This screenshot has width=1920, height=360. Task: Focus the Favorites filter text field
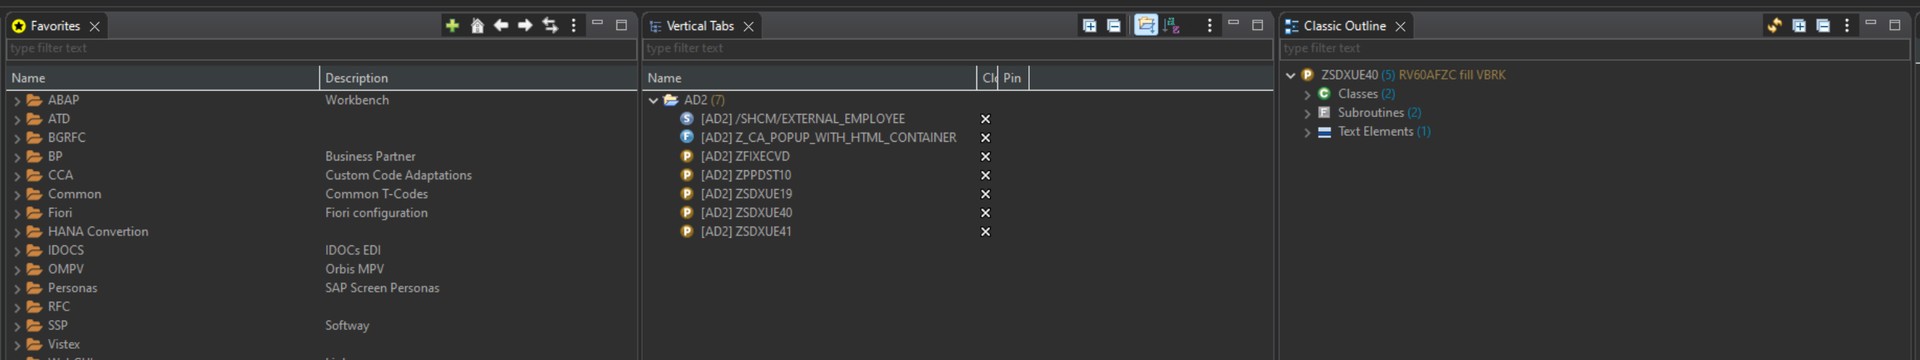[321, 48]
